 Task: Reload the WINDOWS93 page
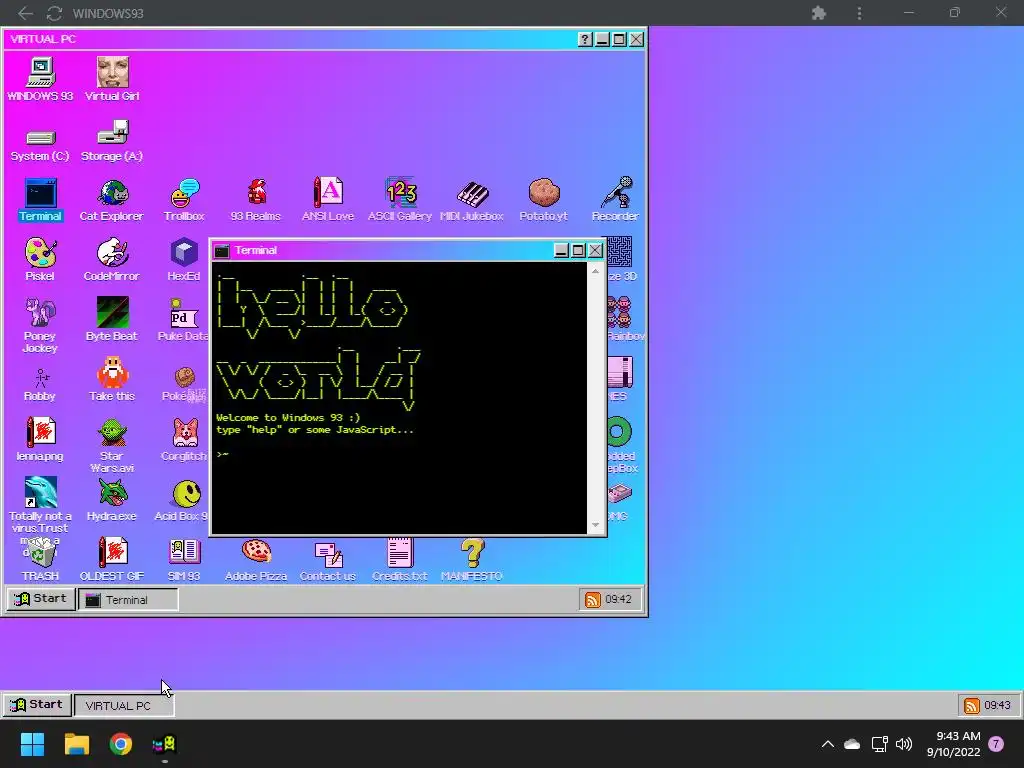point(54,13)
